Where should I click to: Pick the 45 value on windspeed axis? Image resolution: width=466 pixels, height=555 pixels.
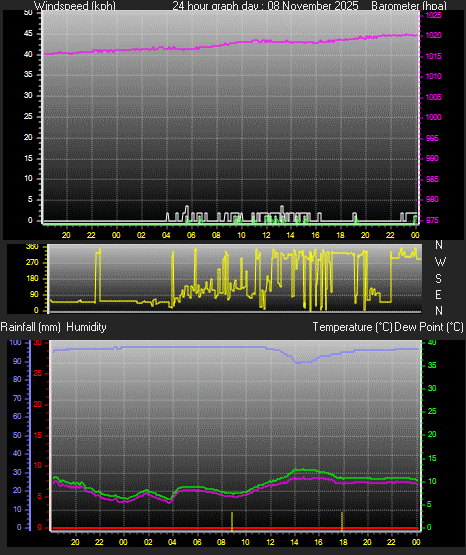(x=28, y=33)
